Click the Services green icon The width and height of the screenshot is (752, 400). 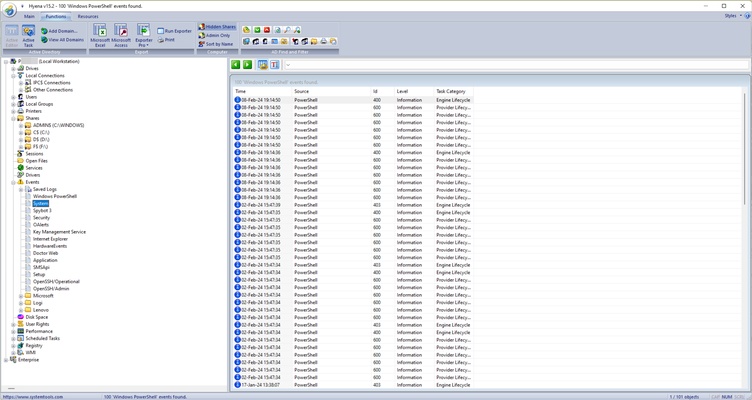[x=21, y=168]
